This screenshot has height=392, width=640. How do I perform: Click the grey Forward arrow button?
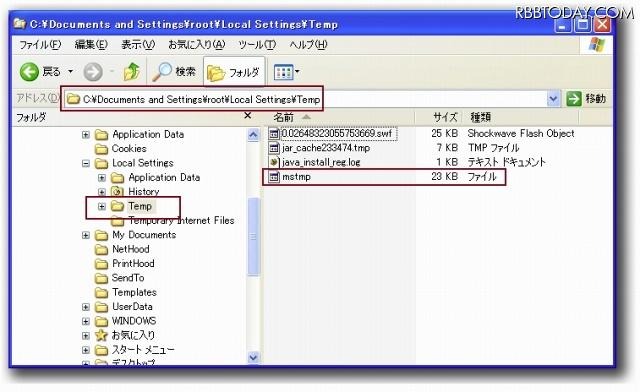(x=93, y=72)
